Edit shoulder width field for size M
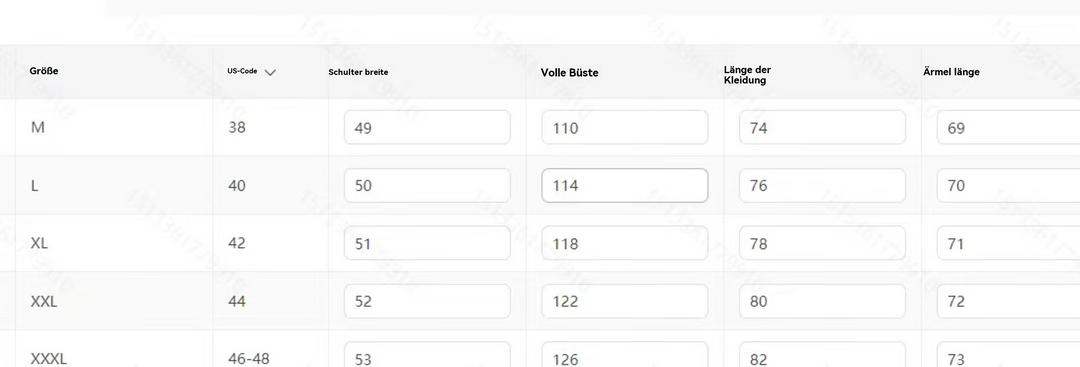The width and height of the screenshot is (1080, 367). click(427, 127)
